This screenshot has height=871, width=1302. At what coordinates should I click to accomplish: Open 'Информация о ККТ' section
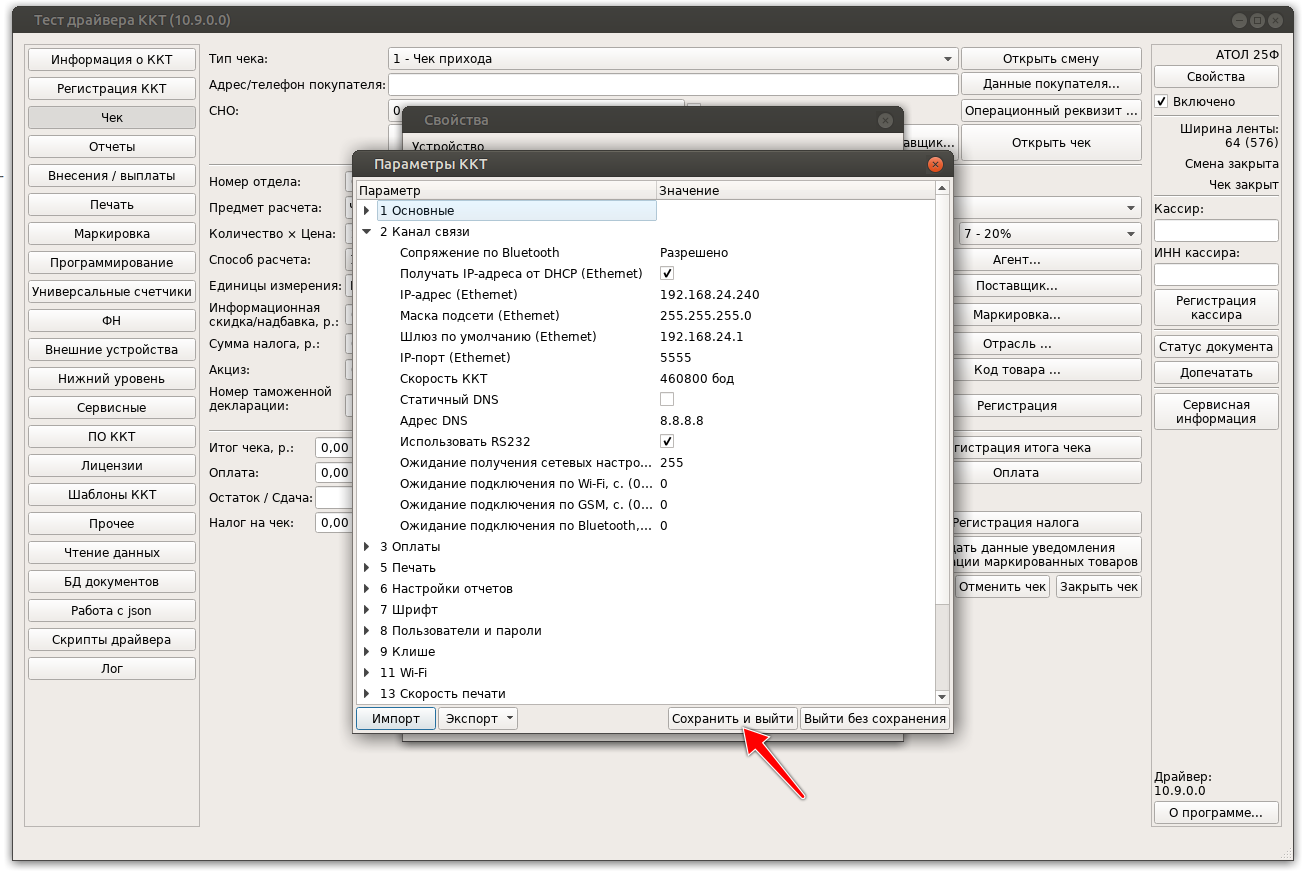point(112,59)
